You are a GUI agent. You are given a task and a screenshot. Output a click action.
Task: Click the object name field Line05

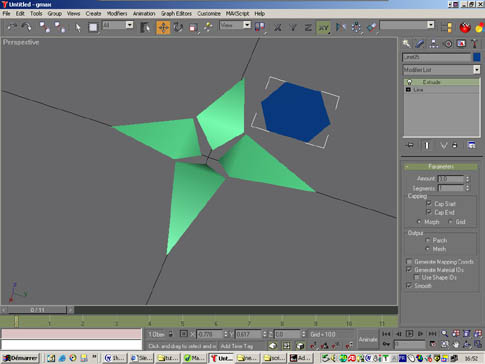coord(436,57)
